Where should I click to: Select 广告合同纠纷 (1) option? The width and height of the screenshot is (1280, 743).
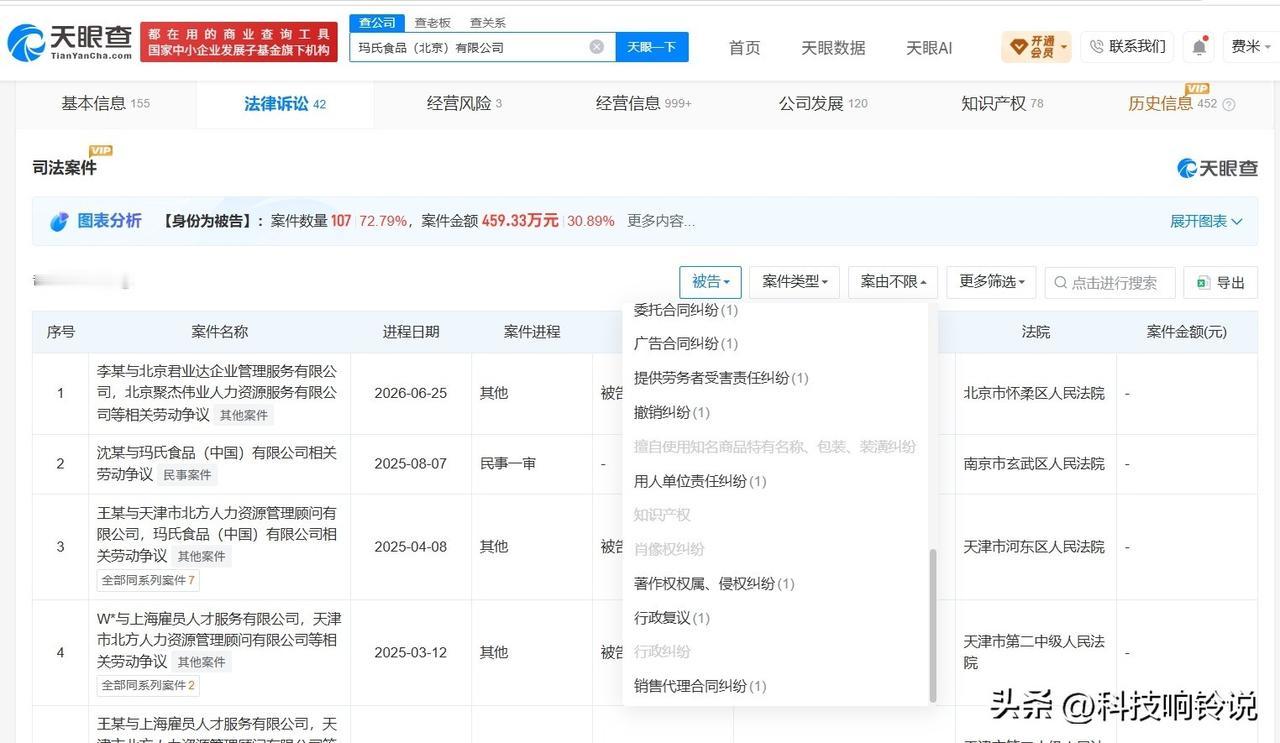tap(685, 343)
